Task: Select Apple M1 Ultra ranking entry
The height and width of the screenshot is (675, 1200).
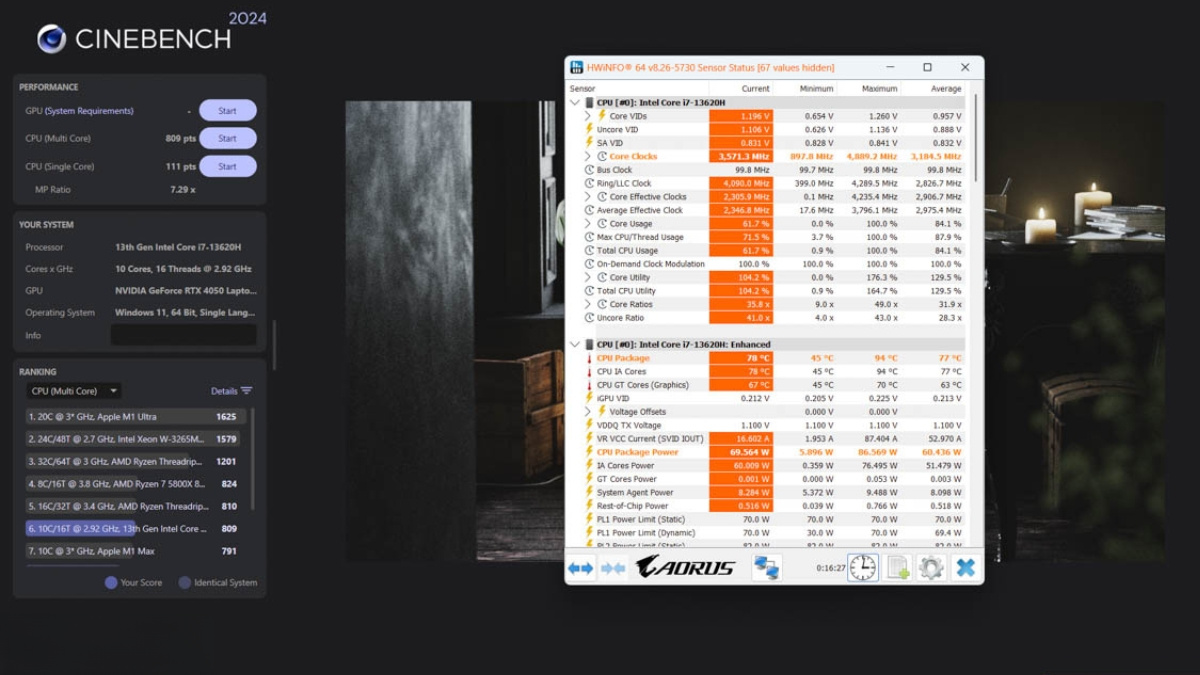Action: (x=136, y=417)
